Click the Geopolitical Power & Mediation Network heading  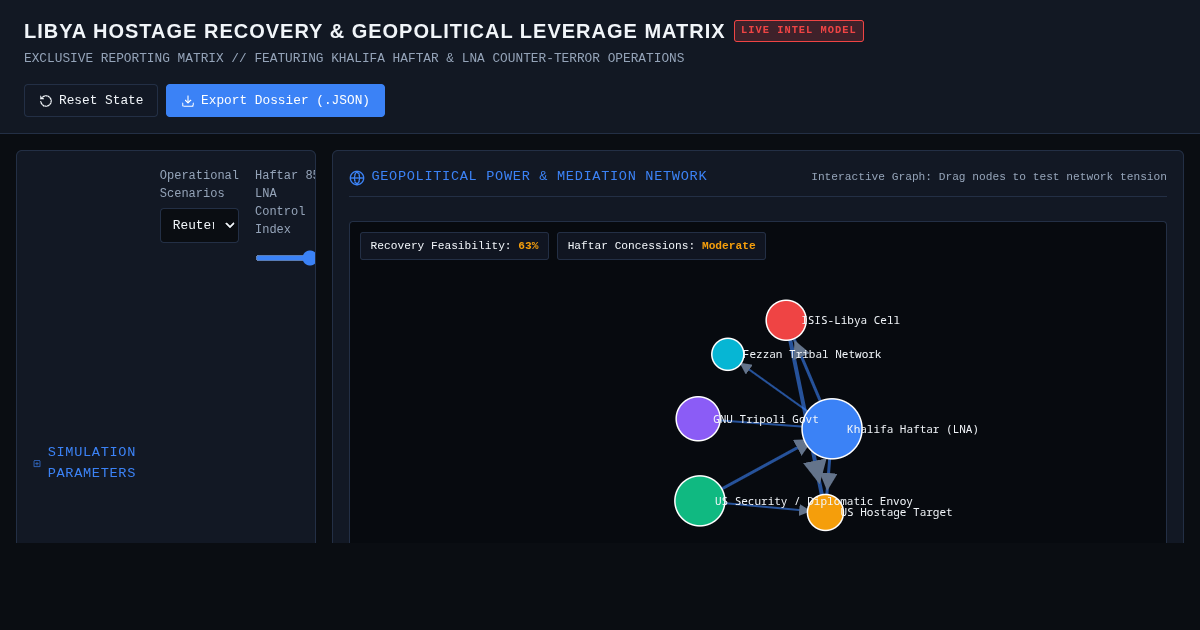pyautogui.click(x=539, y=177)
